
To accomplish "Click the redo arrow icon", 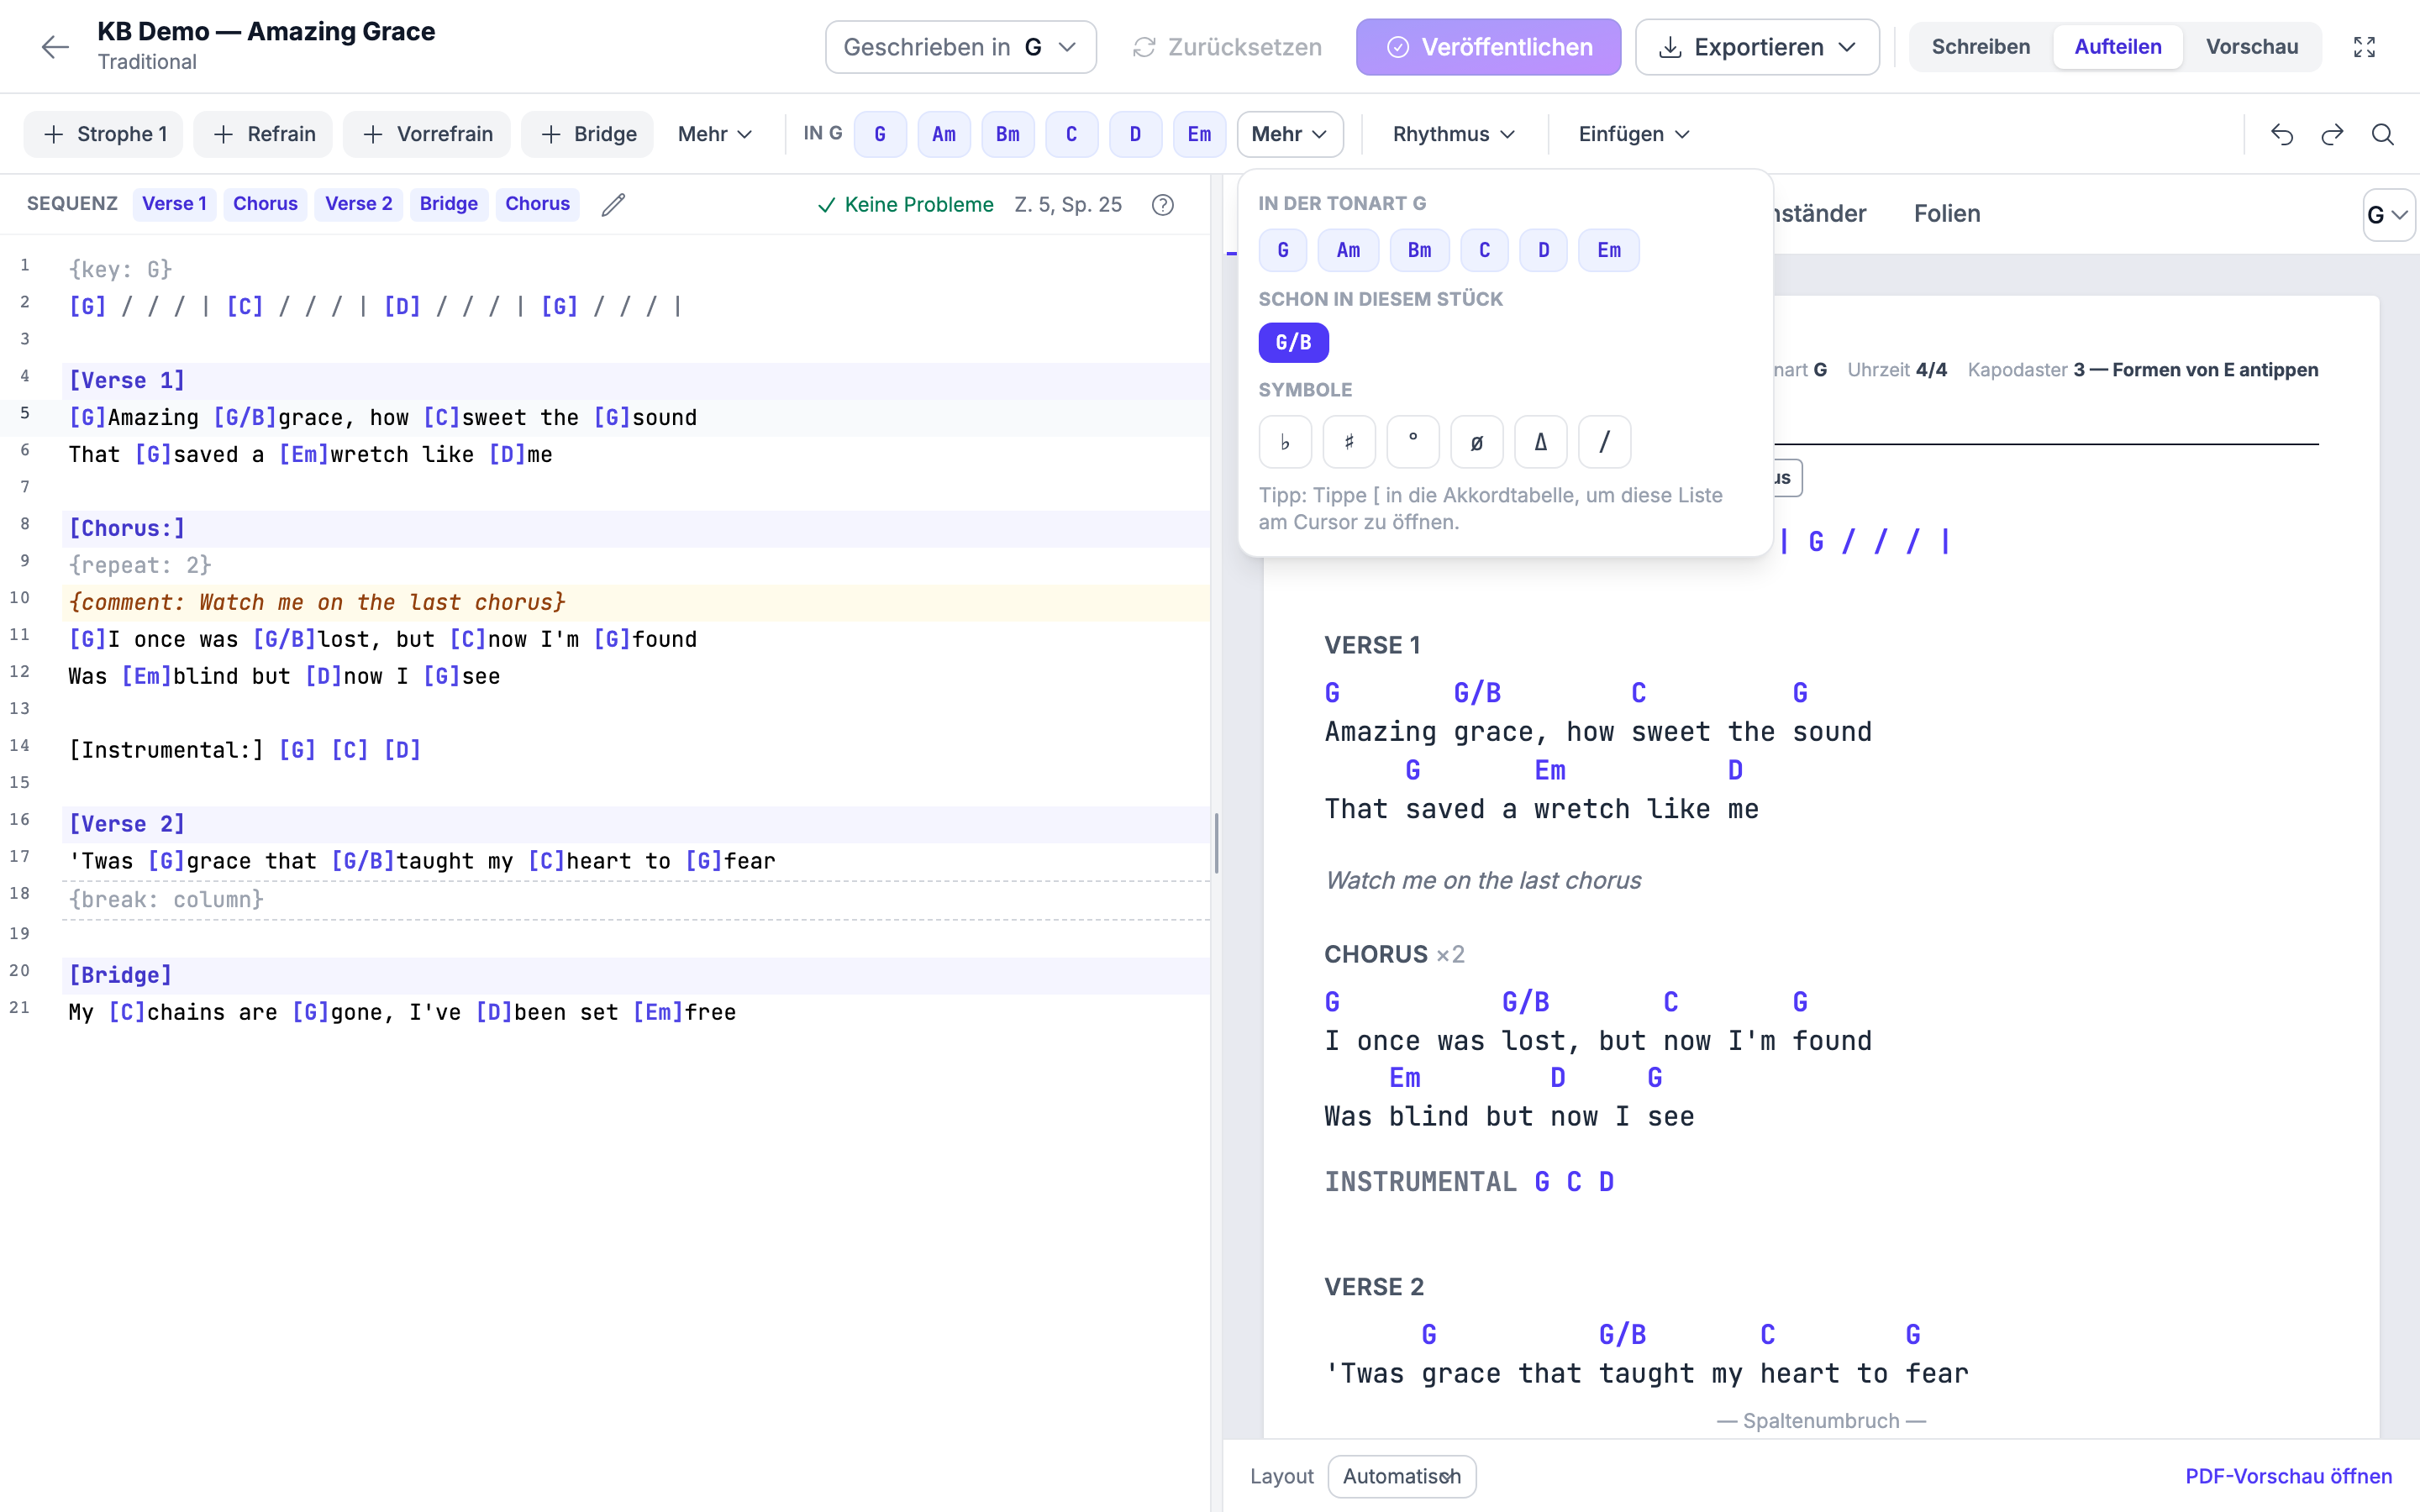I will [2332, 134].
